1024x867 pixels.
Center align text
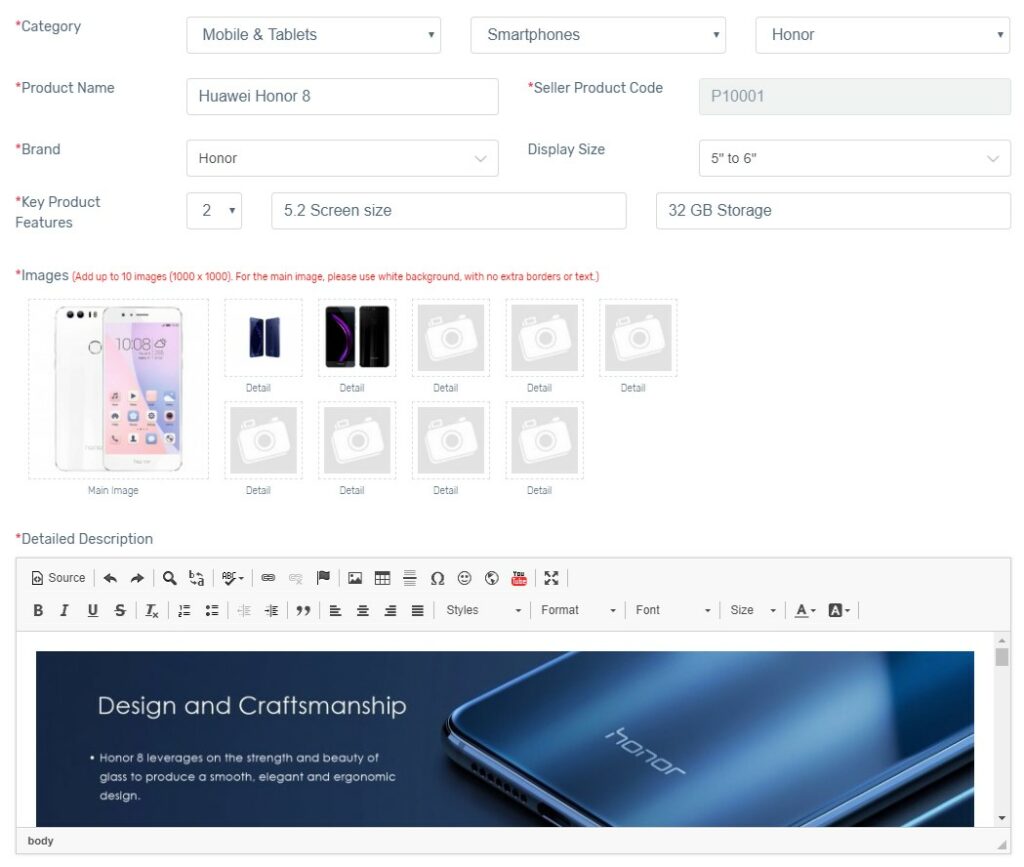pos(362,610)
